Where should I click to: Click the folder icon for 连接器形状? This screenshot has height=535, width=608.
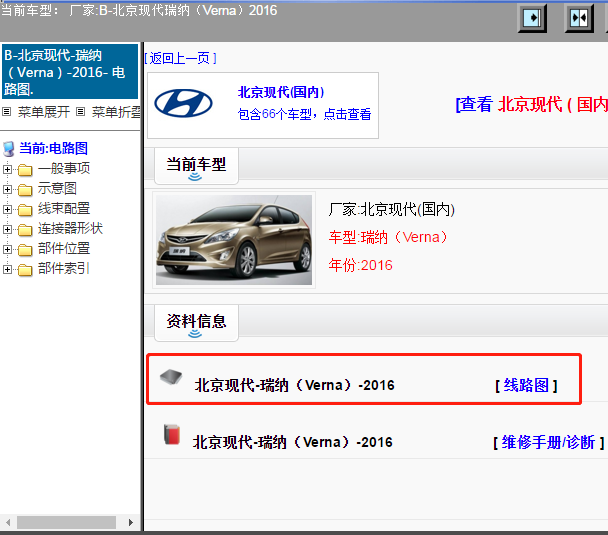25,230
